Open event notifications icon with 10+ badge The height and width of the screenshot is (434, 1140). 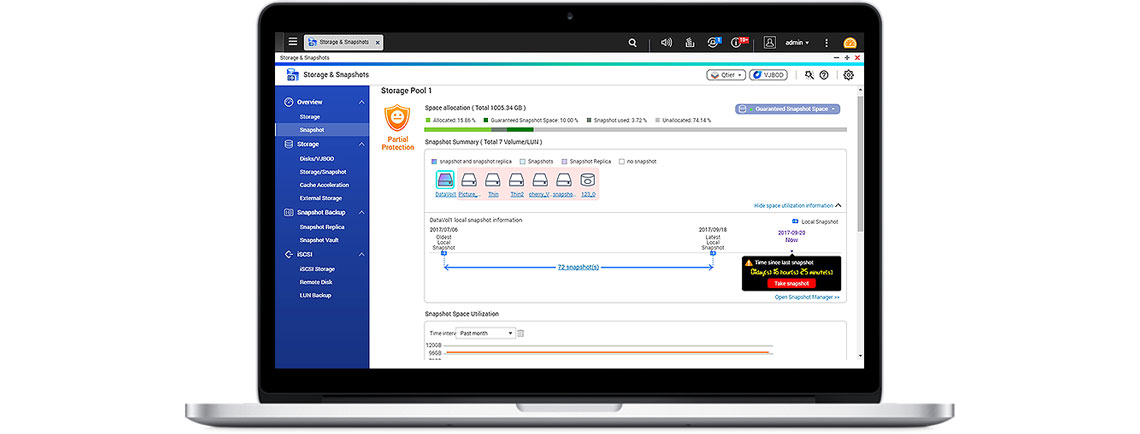738,43
